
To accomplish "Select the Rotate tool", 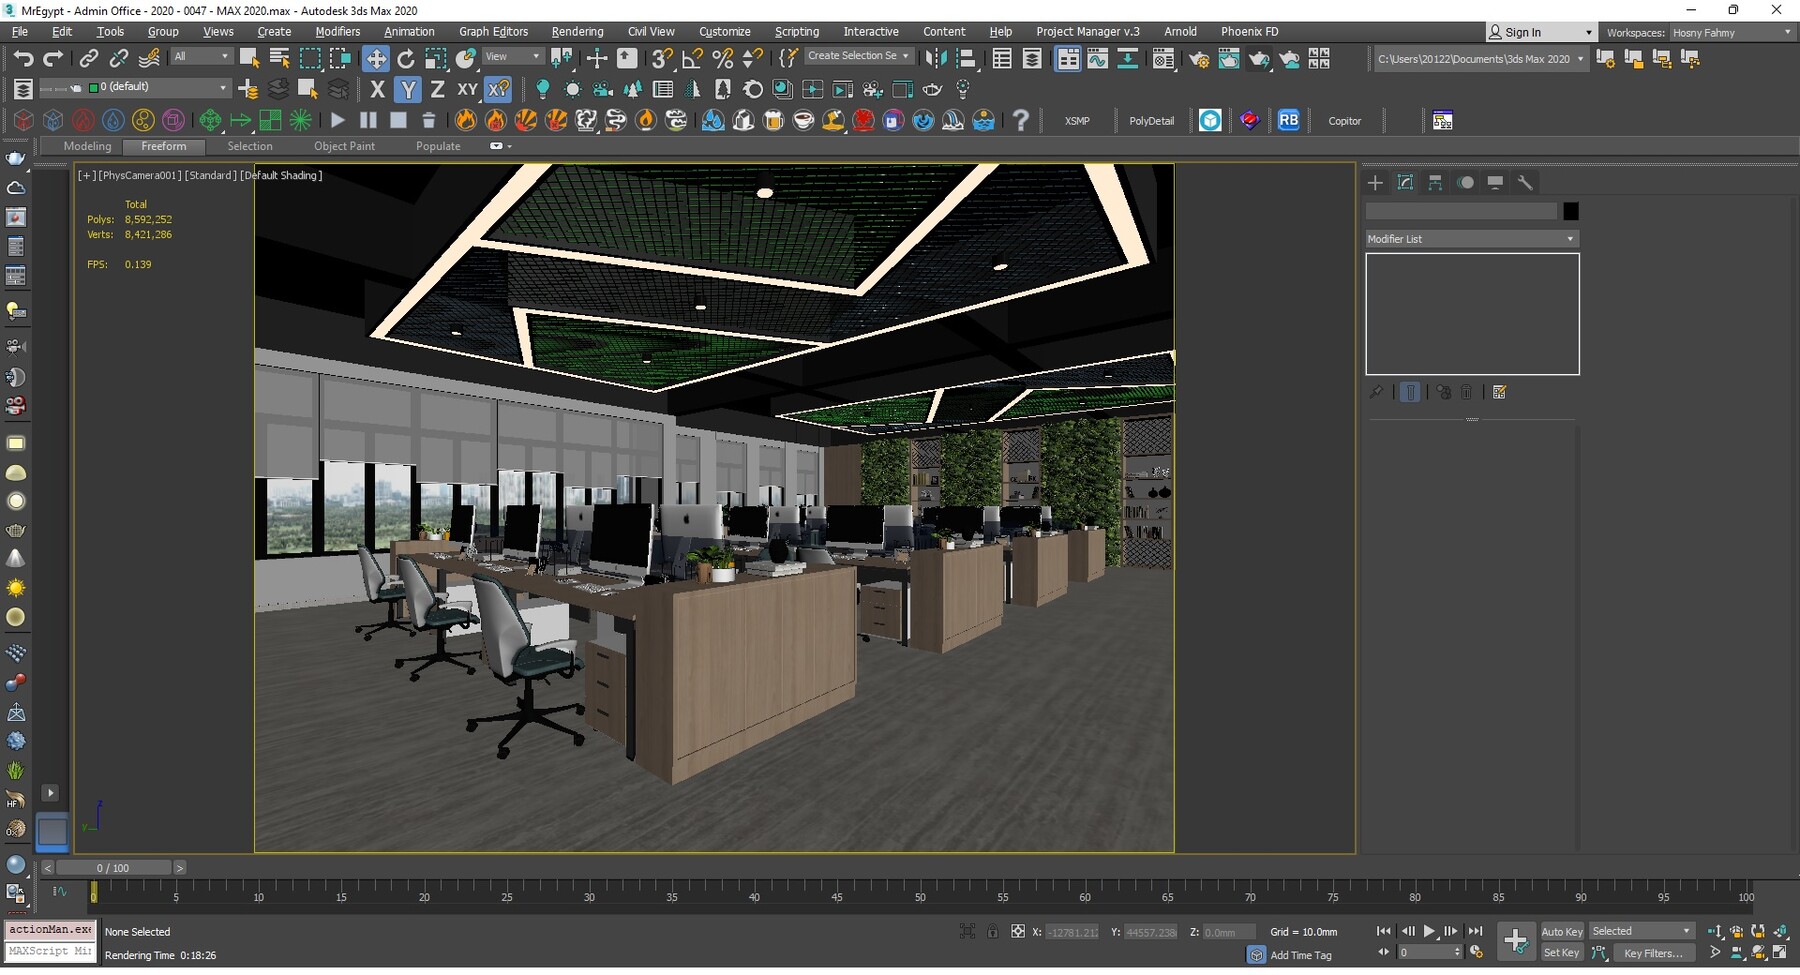I will click(x=406, y=58).
